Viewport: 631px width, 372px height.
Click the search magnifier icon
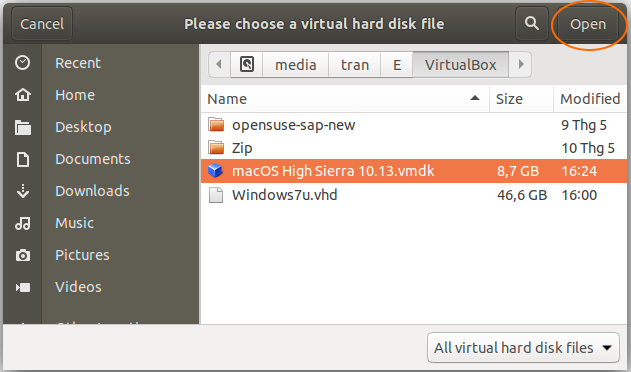[x=532, y=23]
